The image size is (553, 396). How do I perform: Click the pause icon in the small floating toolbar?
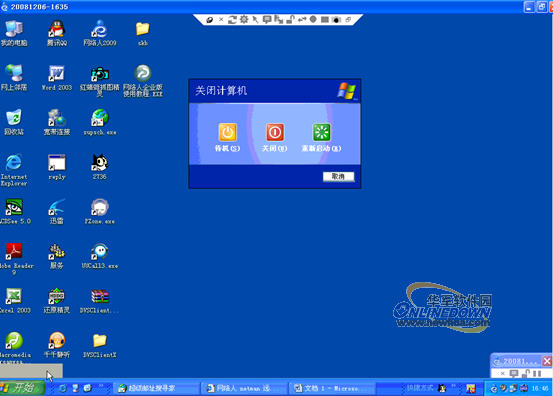[537, 373]
